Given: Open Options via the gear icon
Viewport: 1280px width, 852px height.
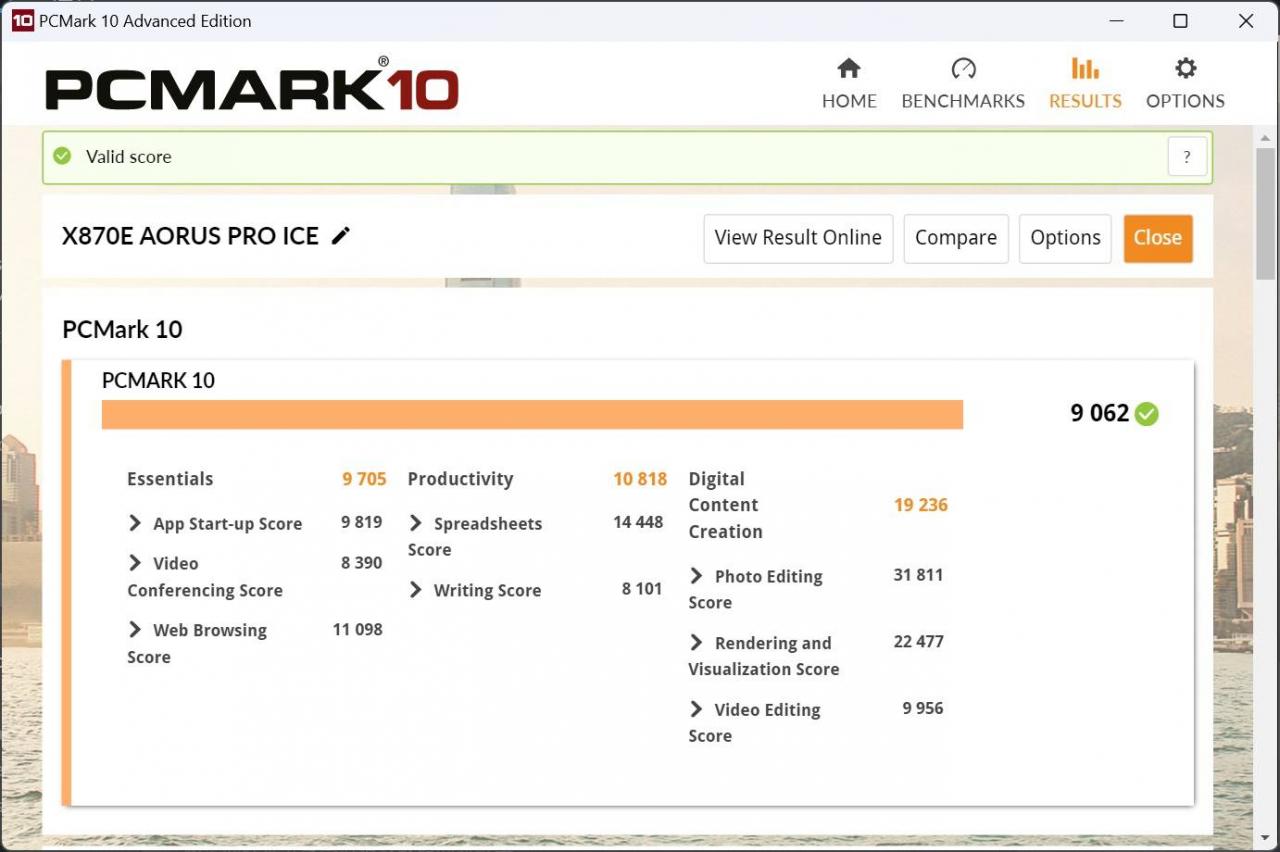Looking at the screenshot, I should click(x=1185, y=68).
